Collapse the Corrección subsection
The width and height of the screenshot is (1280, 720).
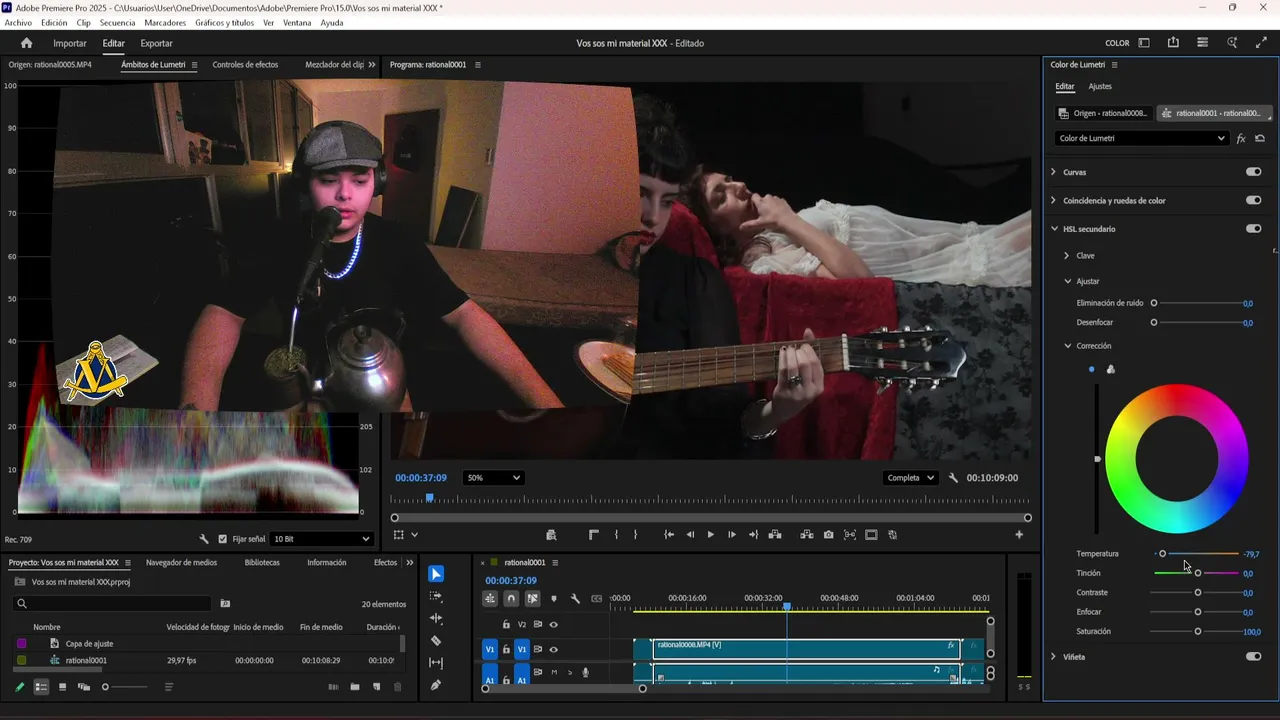pyautogui.click(x=1067, y=346)
